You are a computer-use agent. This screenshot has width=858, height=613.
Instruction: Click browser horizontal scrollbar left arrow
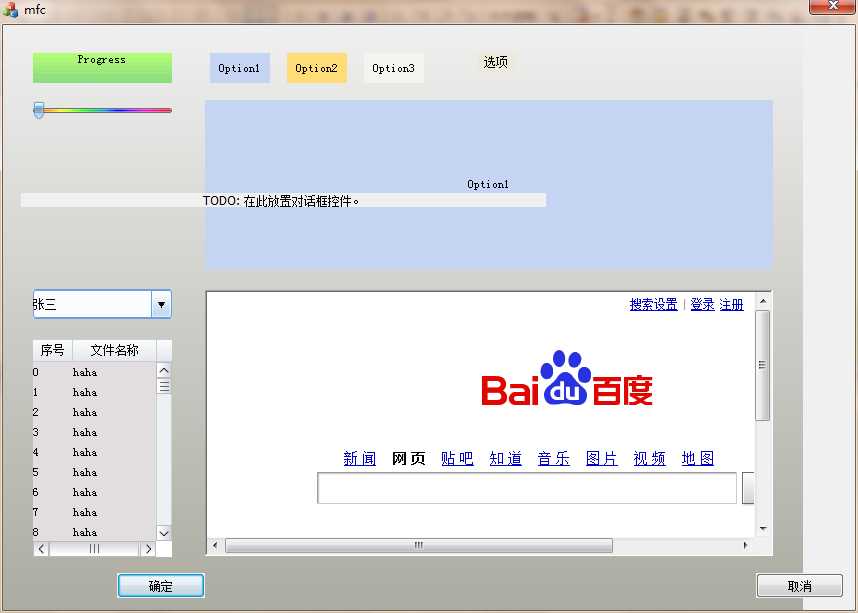pyautogui.click(x=215, y=545)
